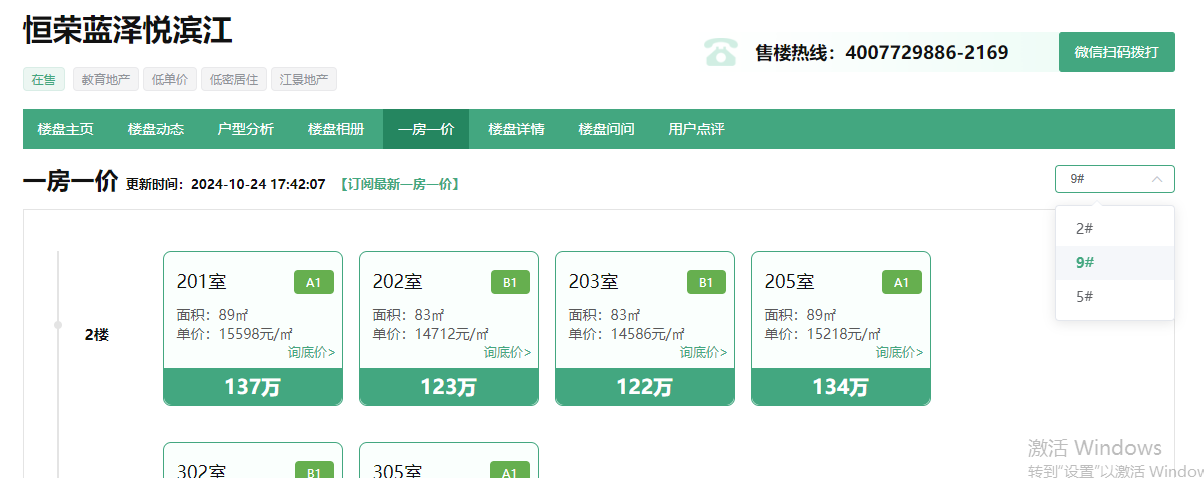1204x478 pixels.
Task: Click 单价：14712元/㎡ text
Action: tap(431, 334)
